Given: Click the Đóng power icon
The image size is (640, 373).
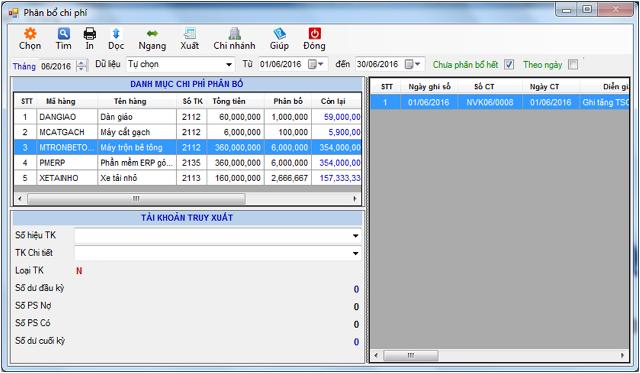Looking at the screenshot, I should [314, 33].
